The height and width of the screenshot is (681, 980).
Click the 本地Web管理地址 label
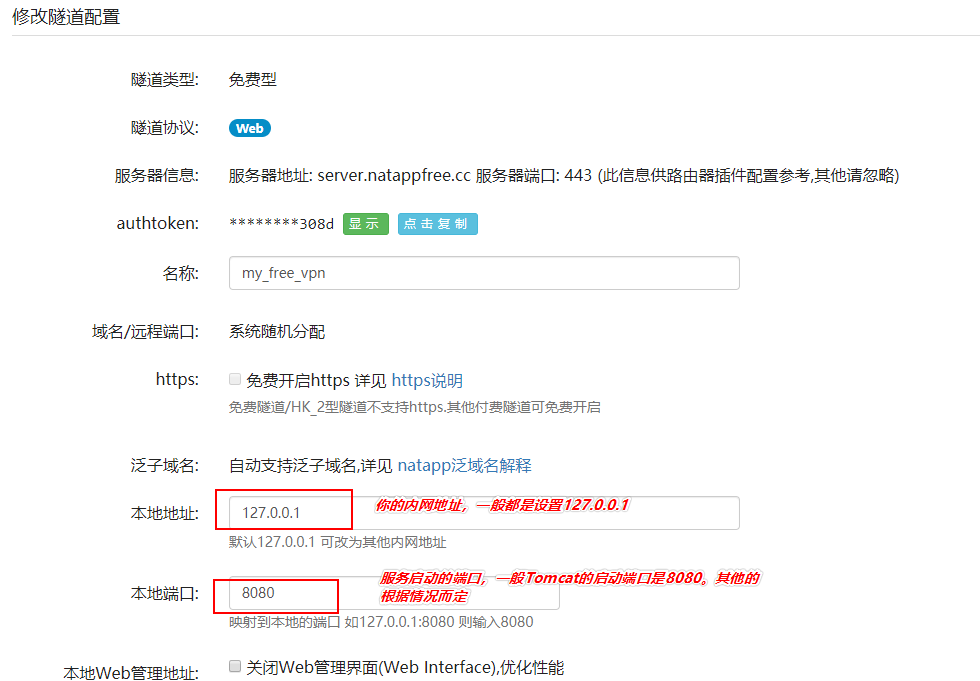(131, 672)
